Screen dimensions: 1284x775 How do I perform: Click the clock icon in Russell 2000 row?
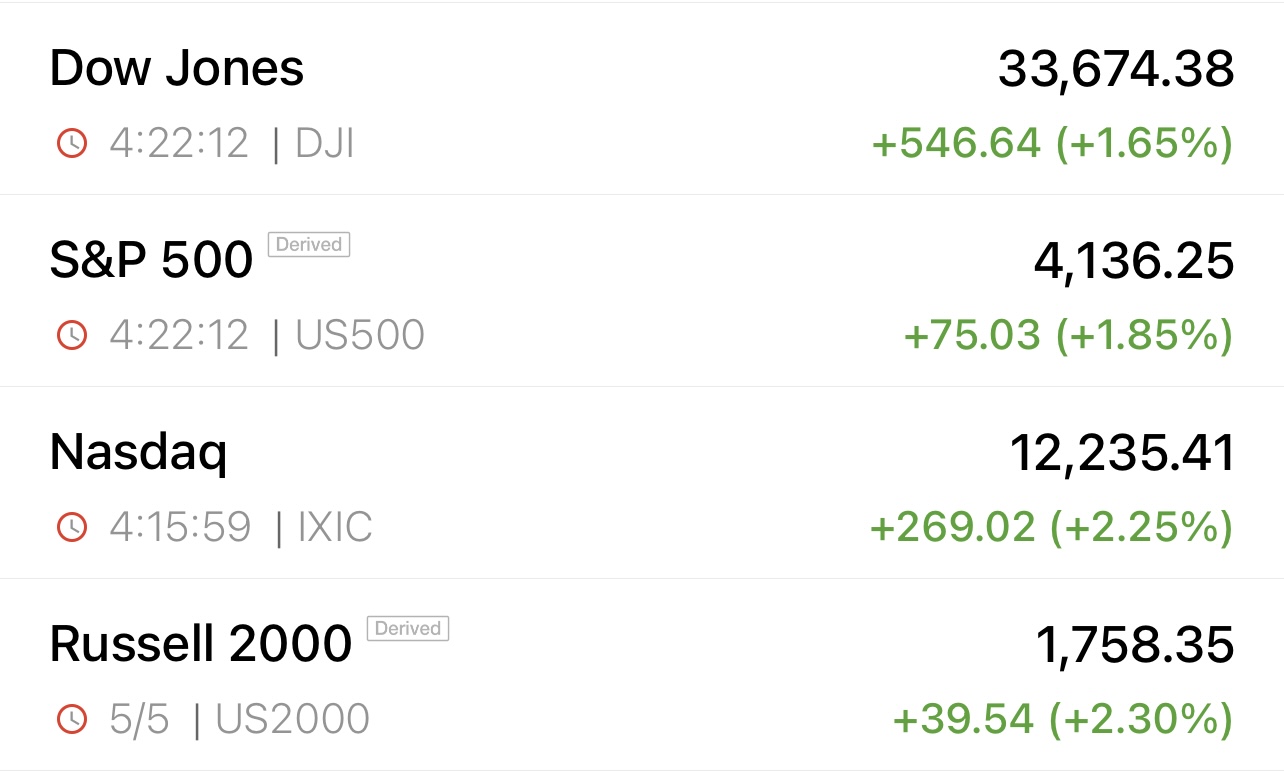click(x=72, y=718)
